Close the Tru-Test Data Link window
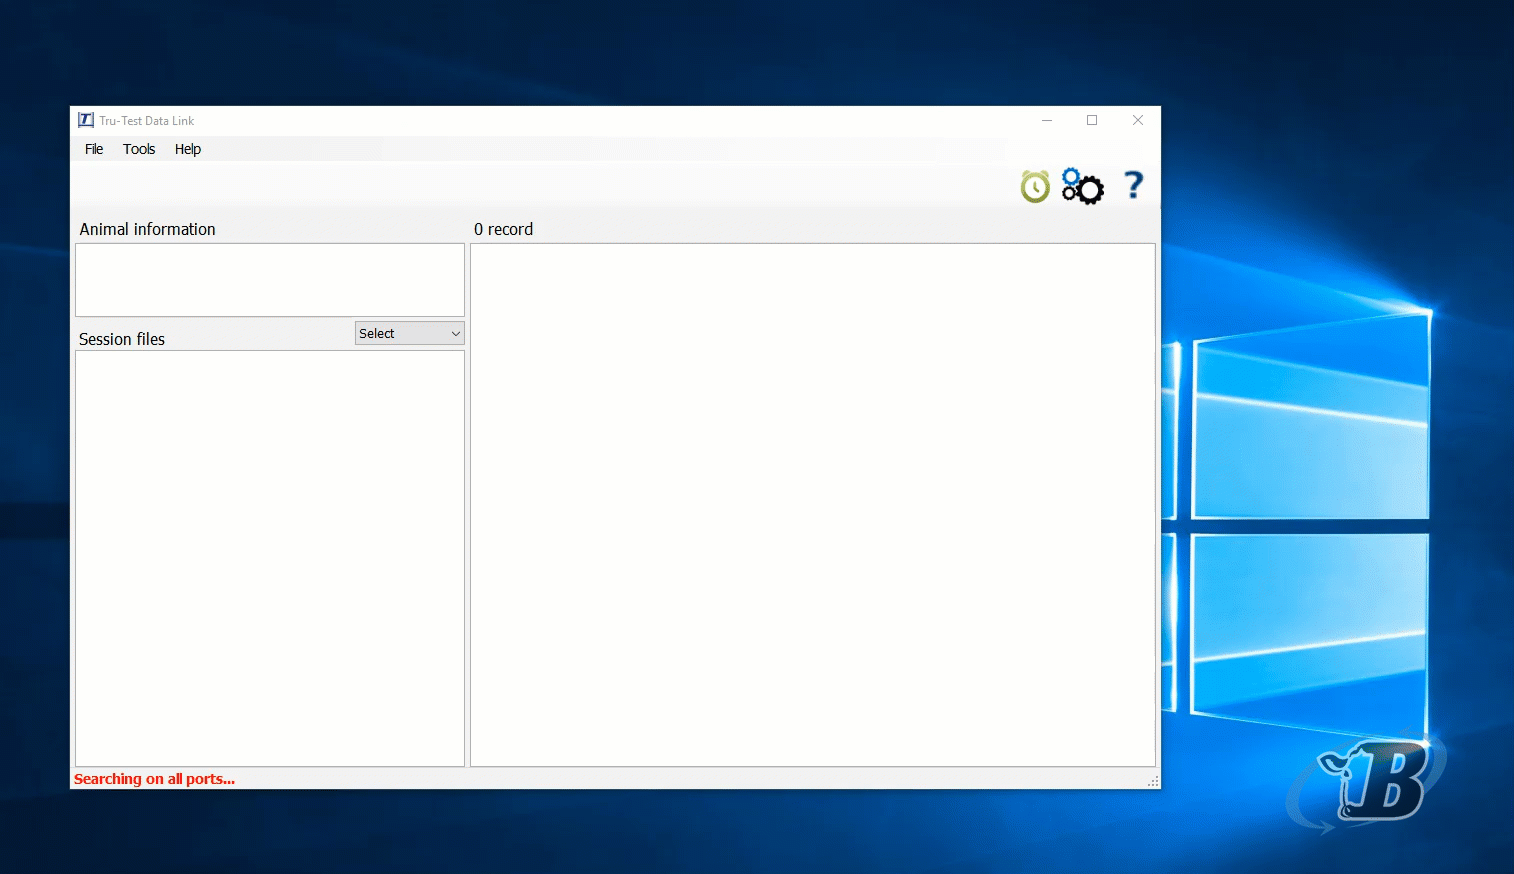1514x874 pixels. pyautogui.click(x=1138, y=120)
